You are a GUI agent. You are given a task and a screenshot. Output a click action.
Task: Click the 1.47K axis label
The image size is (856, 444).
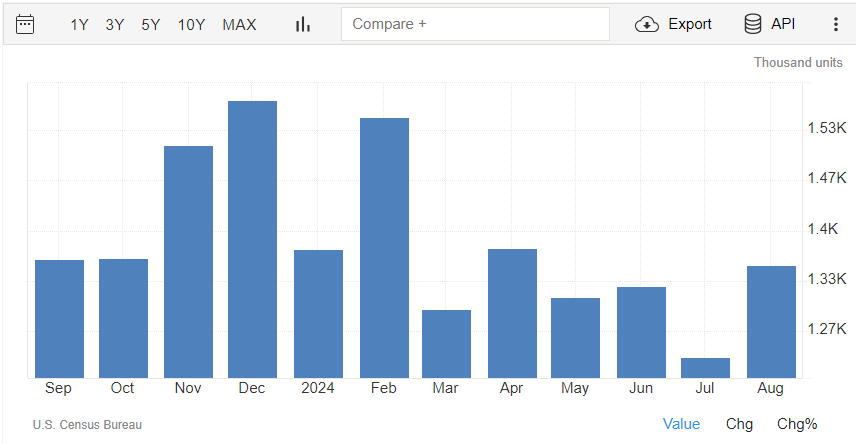(827, 178)
